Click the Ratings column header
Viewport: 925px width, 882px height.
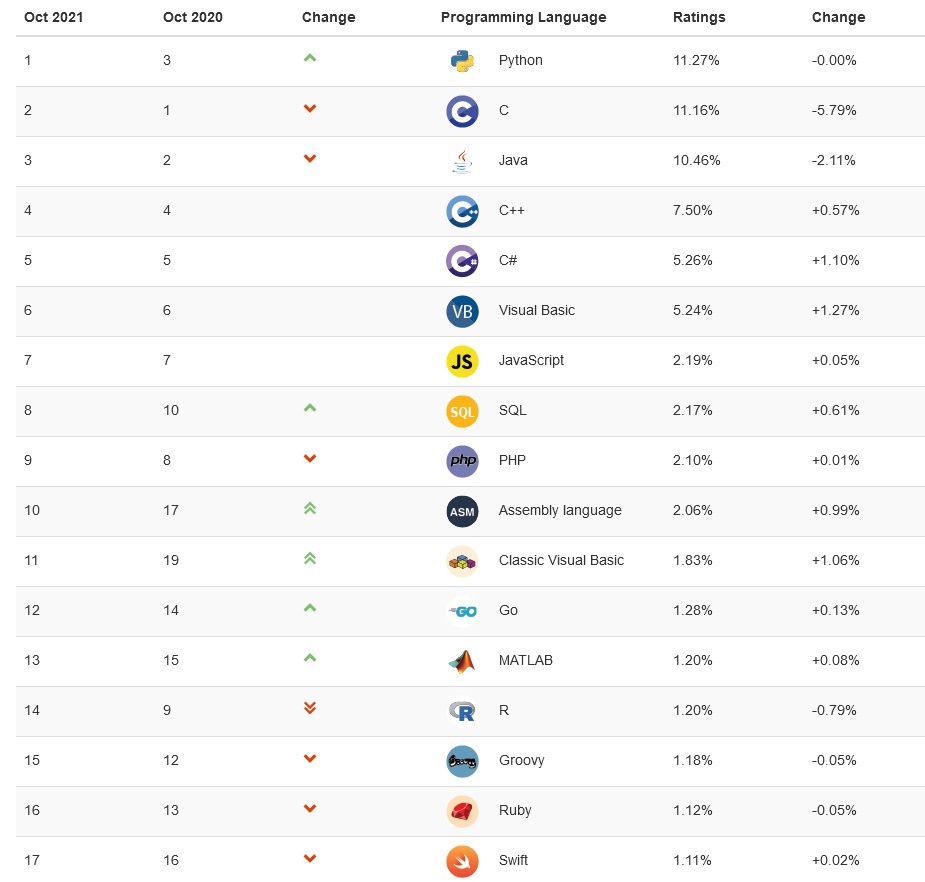[x=699, y=17]
